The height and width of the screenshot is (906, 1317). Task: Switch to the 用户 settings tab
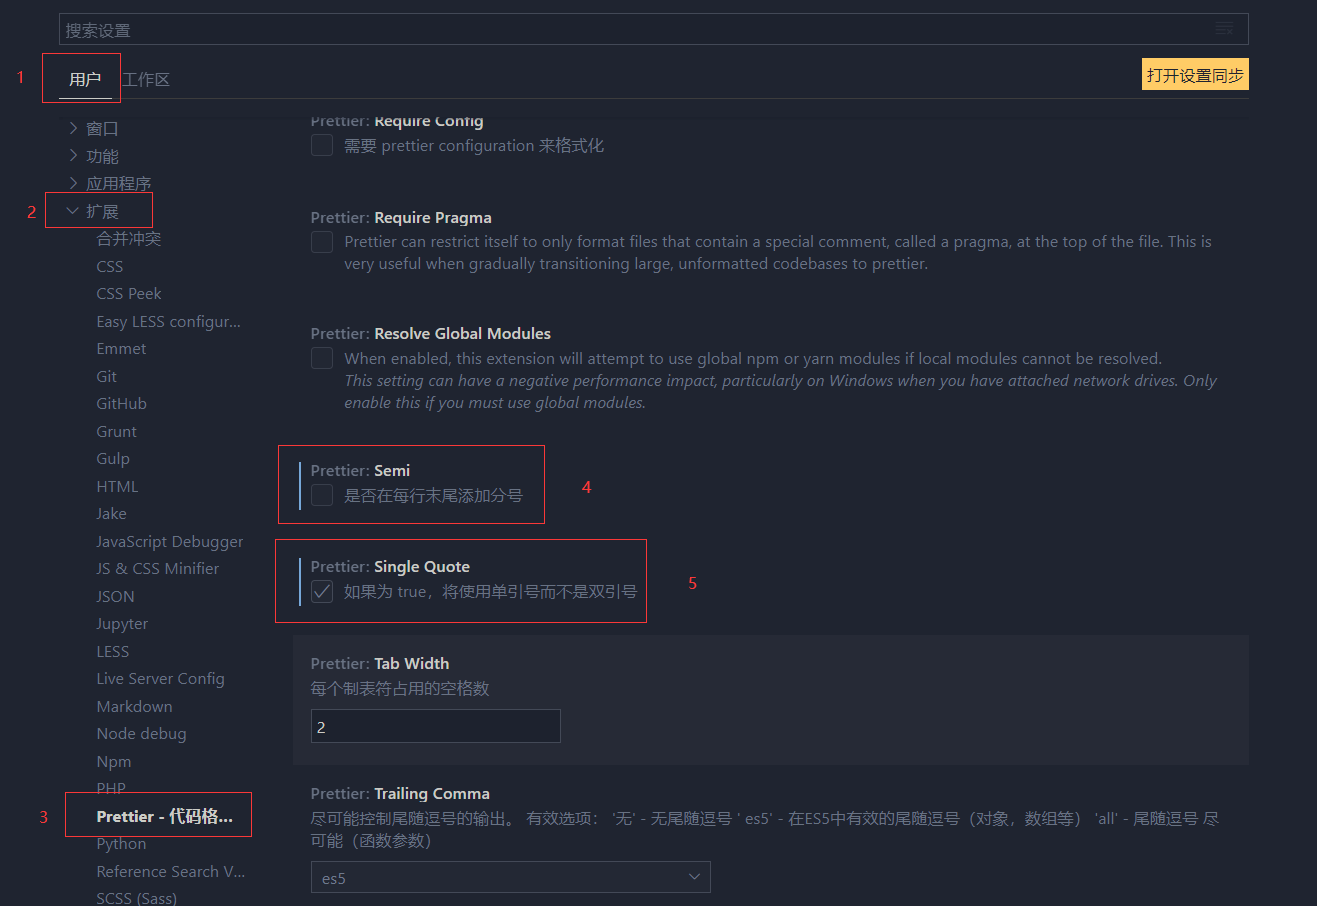tap(85, 79)
